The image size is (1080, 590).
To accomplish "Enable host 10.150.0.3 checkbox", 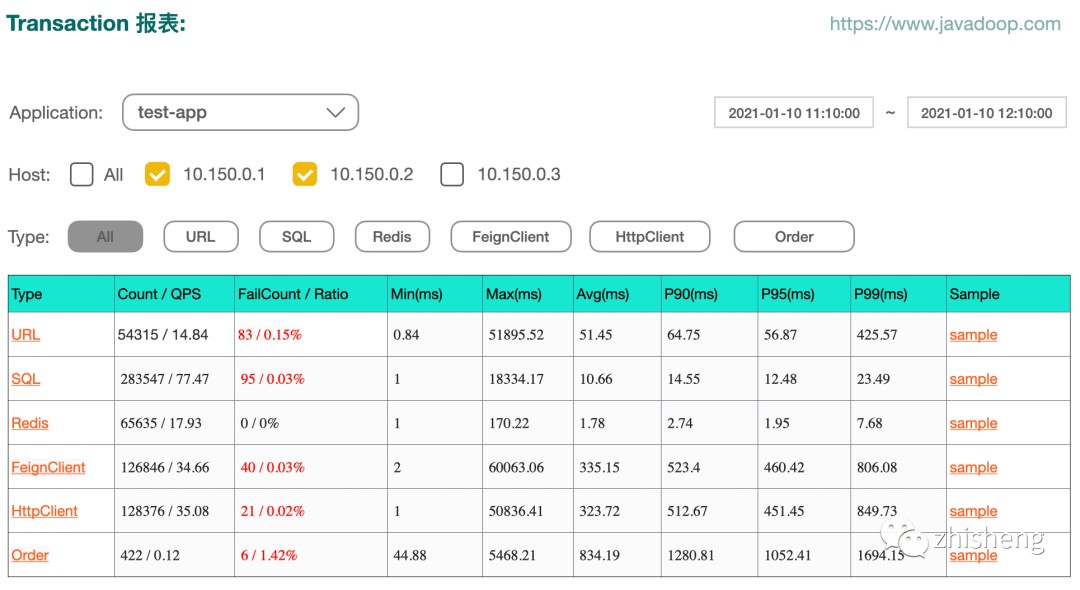I will click(452, 175).
